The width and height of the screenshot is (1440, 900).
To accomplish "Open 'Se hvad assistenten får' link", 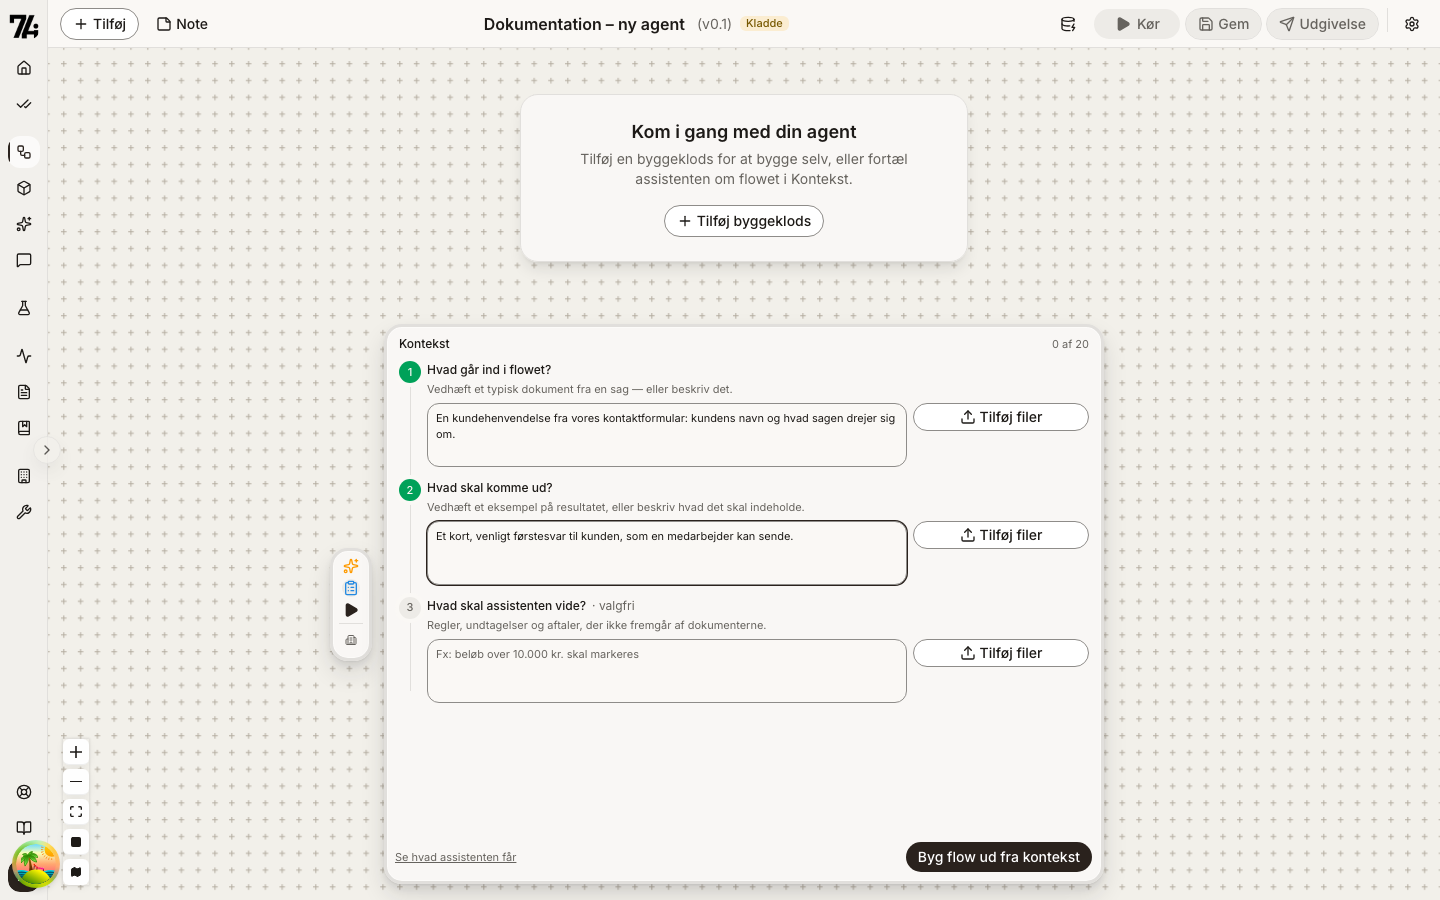I will click(456, 857).
